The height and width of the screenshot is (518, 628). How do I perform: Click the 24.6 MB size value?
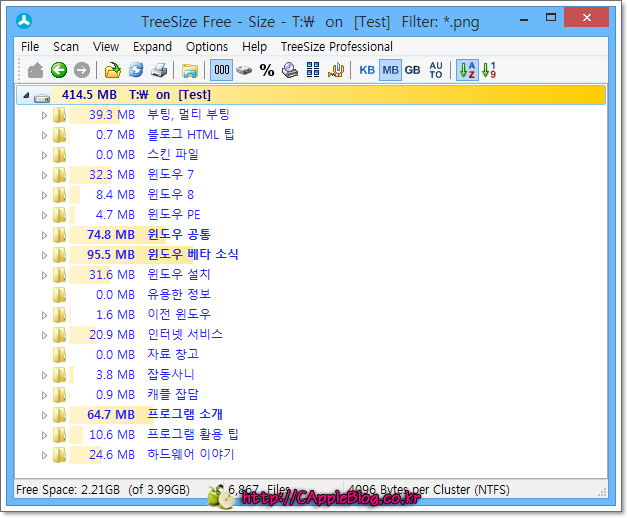pos(112,455)
